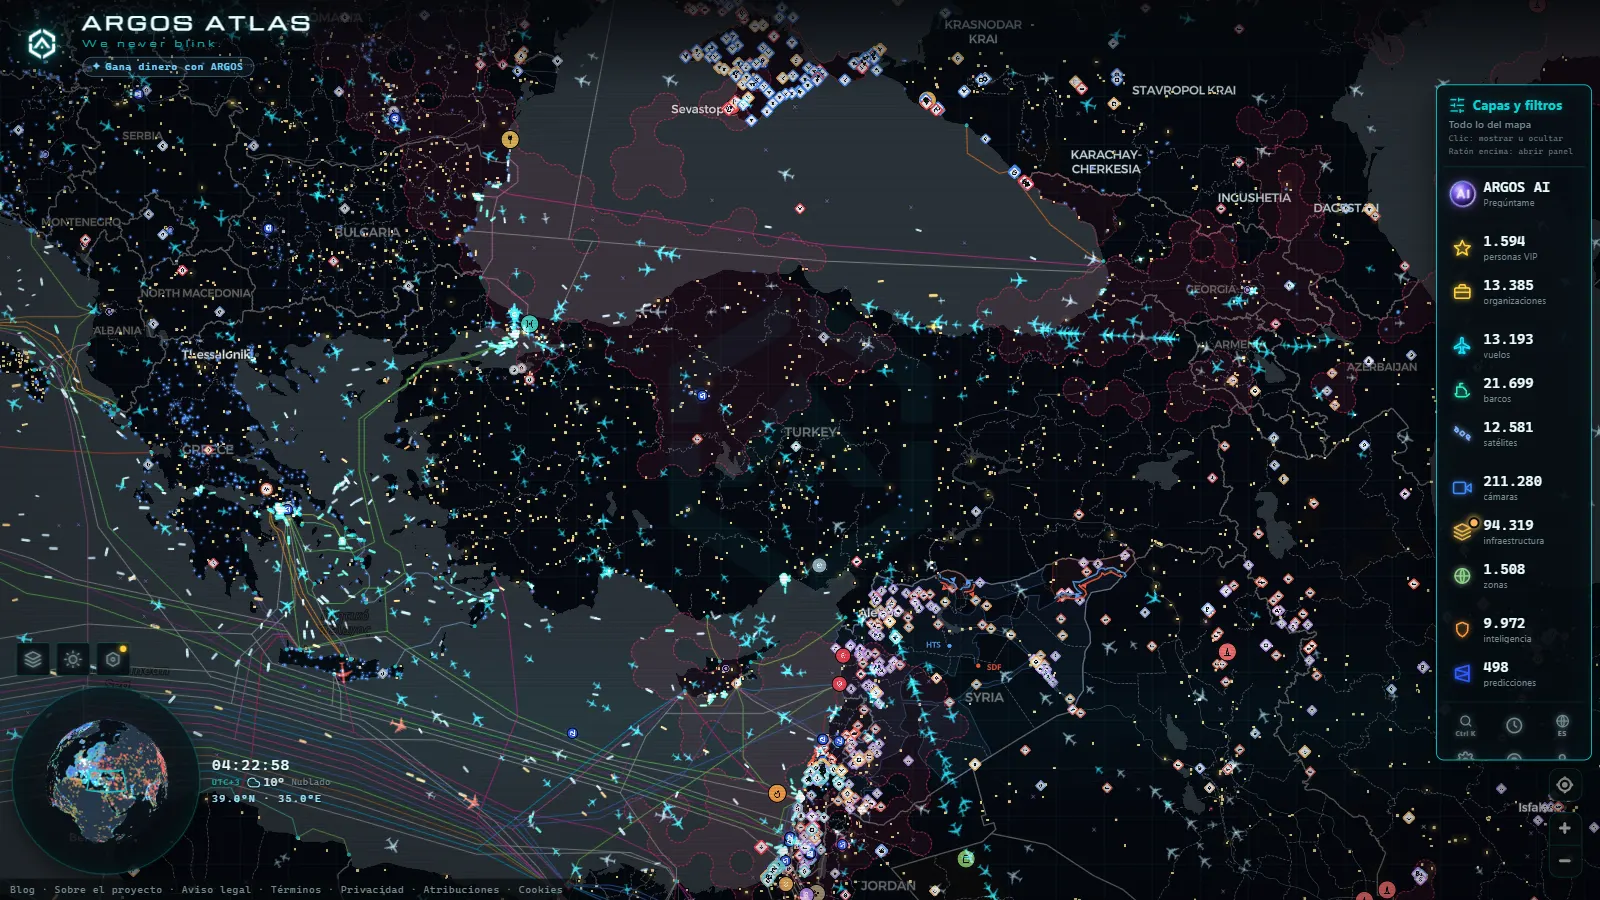
Task: Open the Cookies footer link
Action: (x=540, y=889)
